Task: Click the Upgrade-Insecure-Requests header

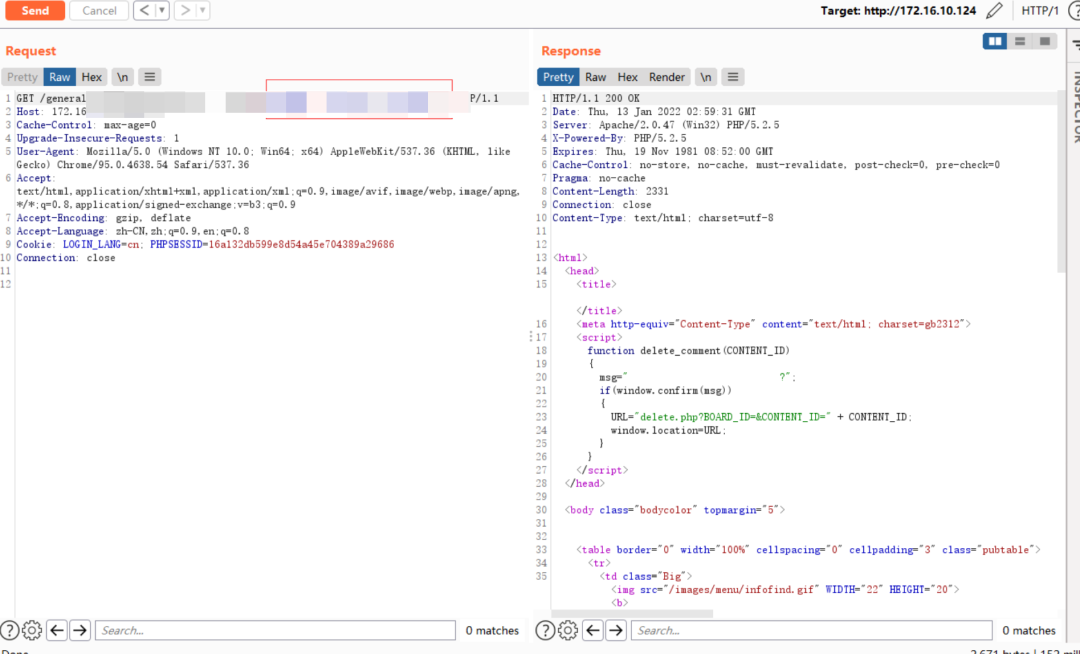Action: (98, 138)
